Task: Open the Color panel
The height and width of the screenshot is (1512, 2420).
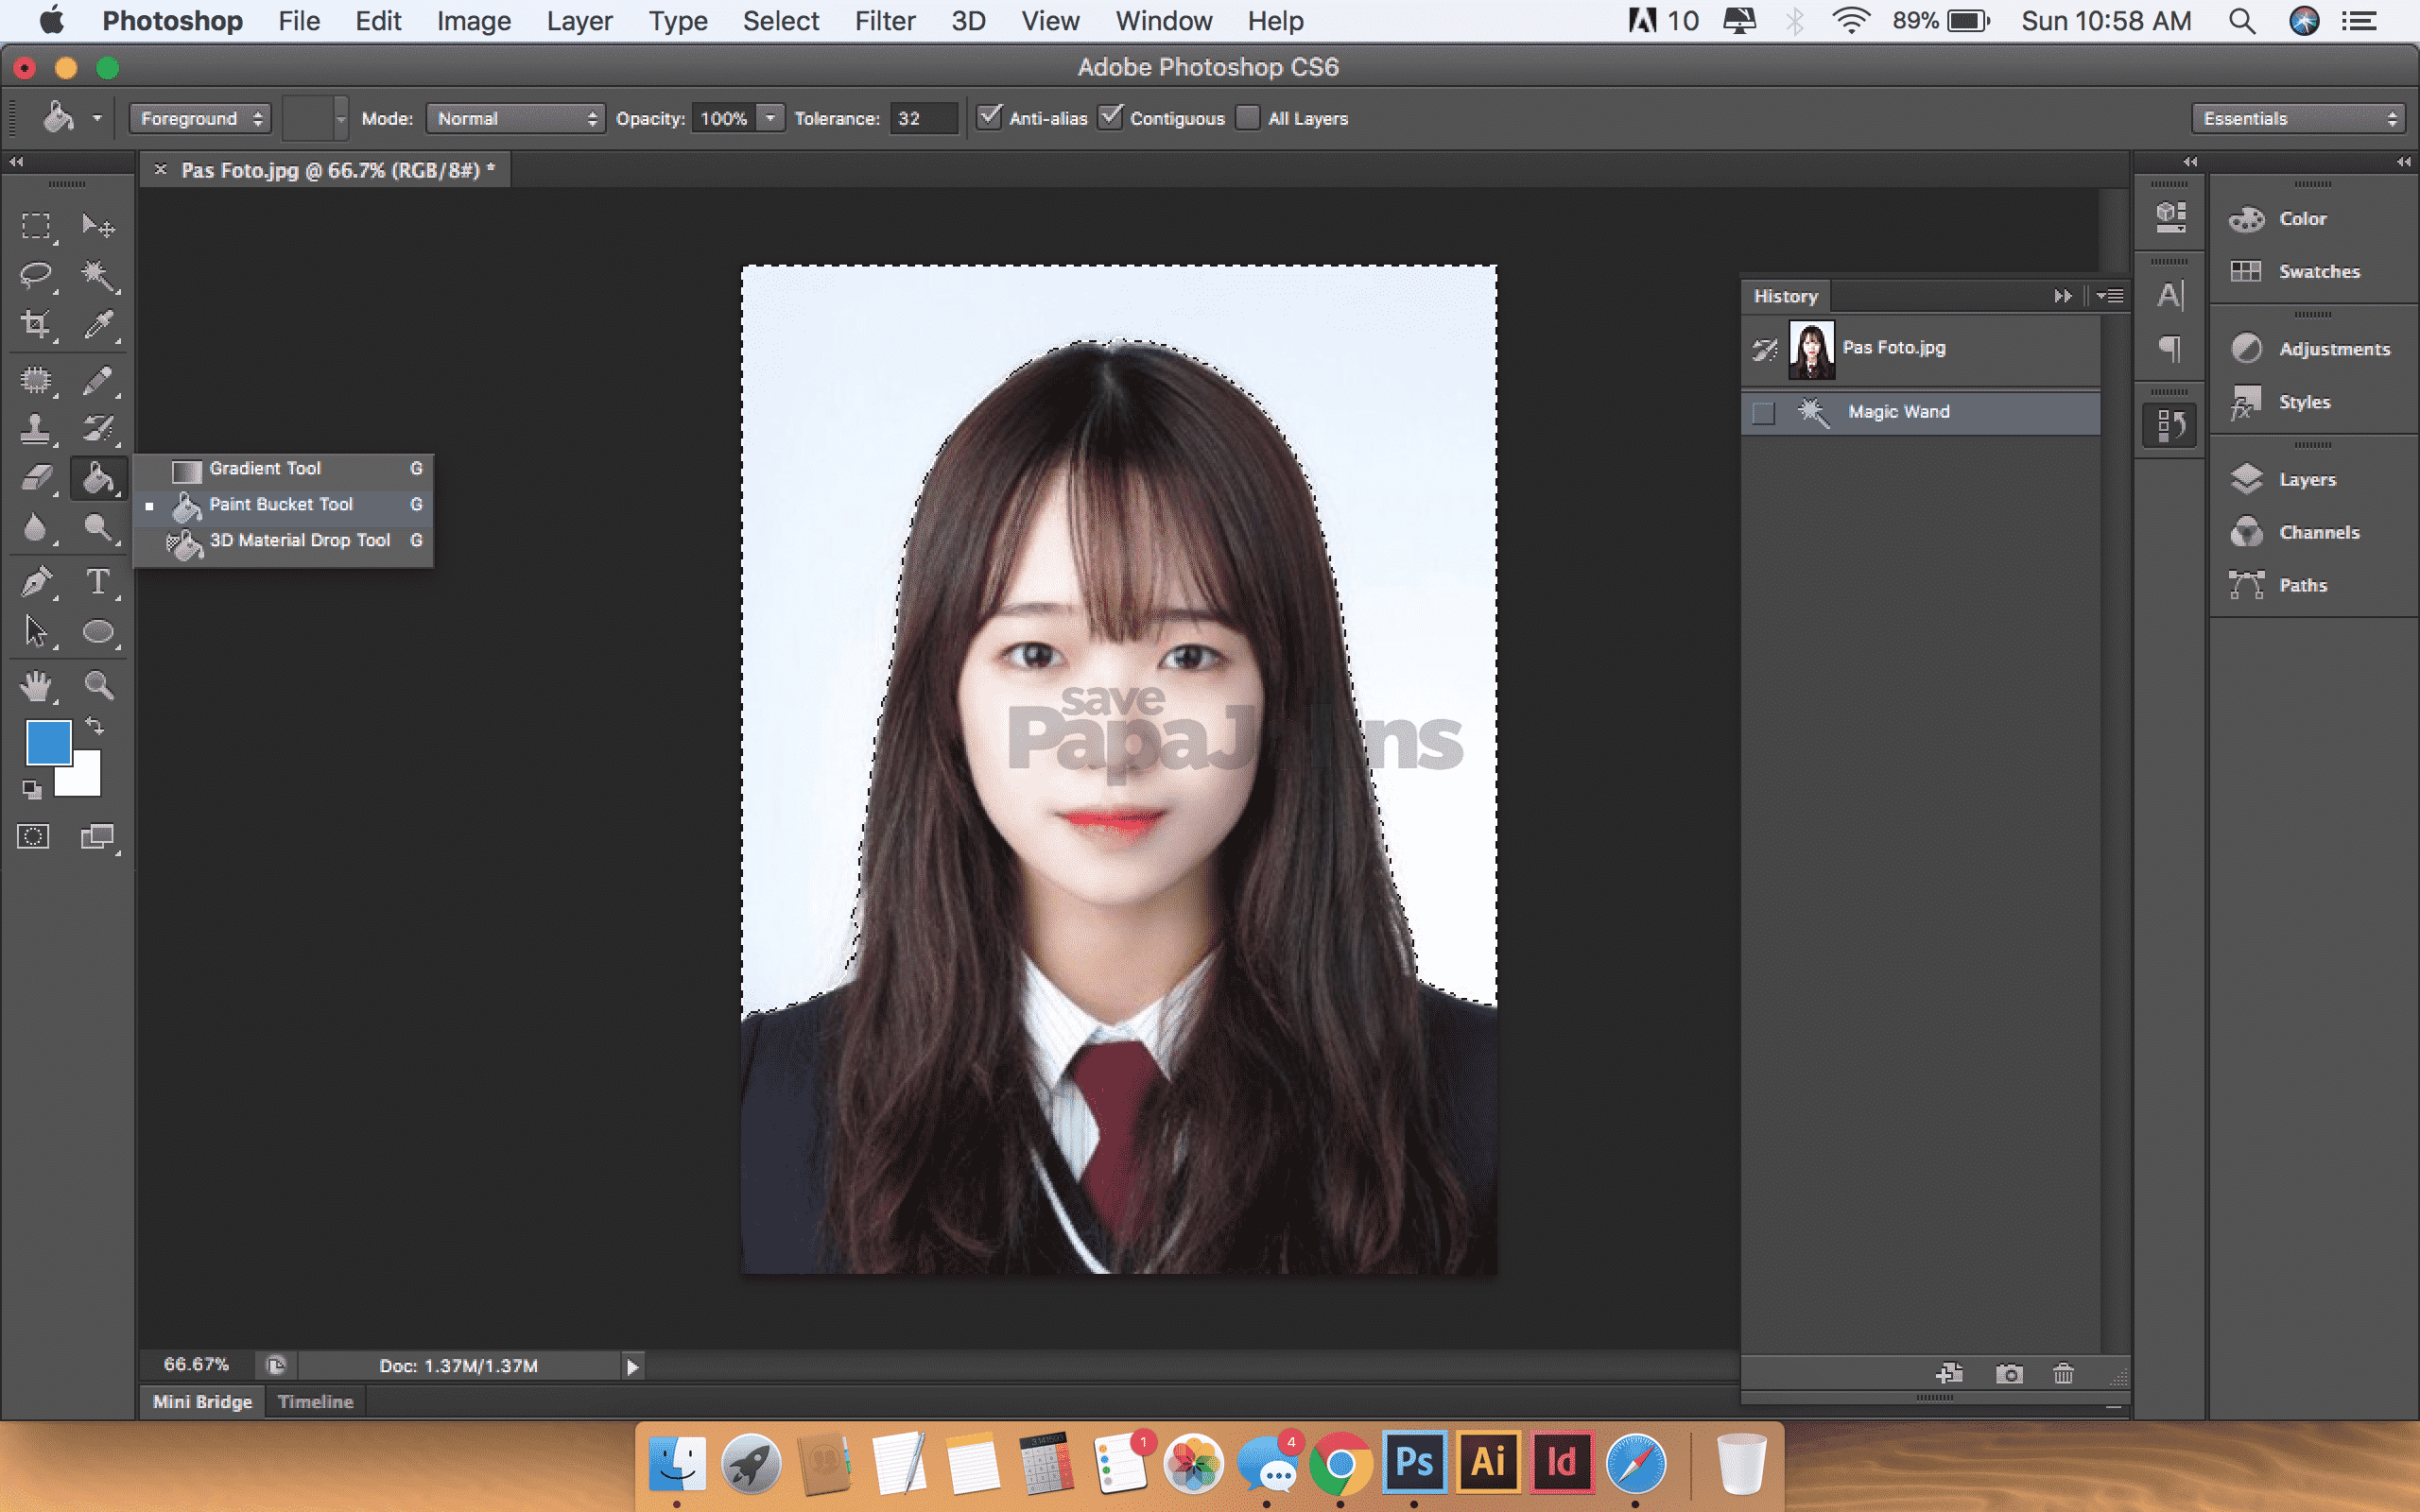Action: (x=2302, y=219)
